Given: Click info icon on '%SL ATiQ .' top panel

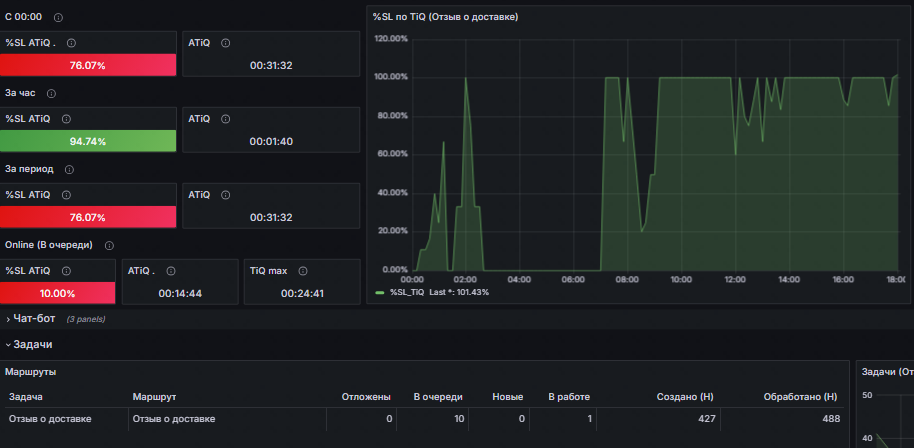Looking at the screenshot, I should [71, 43].
